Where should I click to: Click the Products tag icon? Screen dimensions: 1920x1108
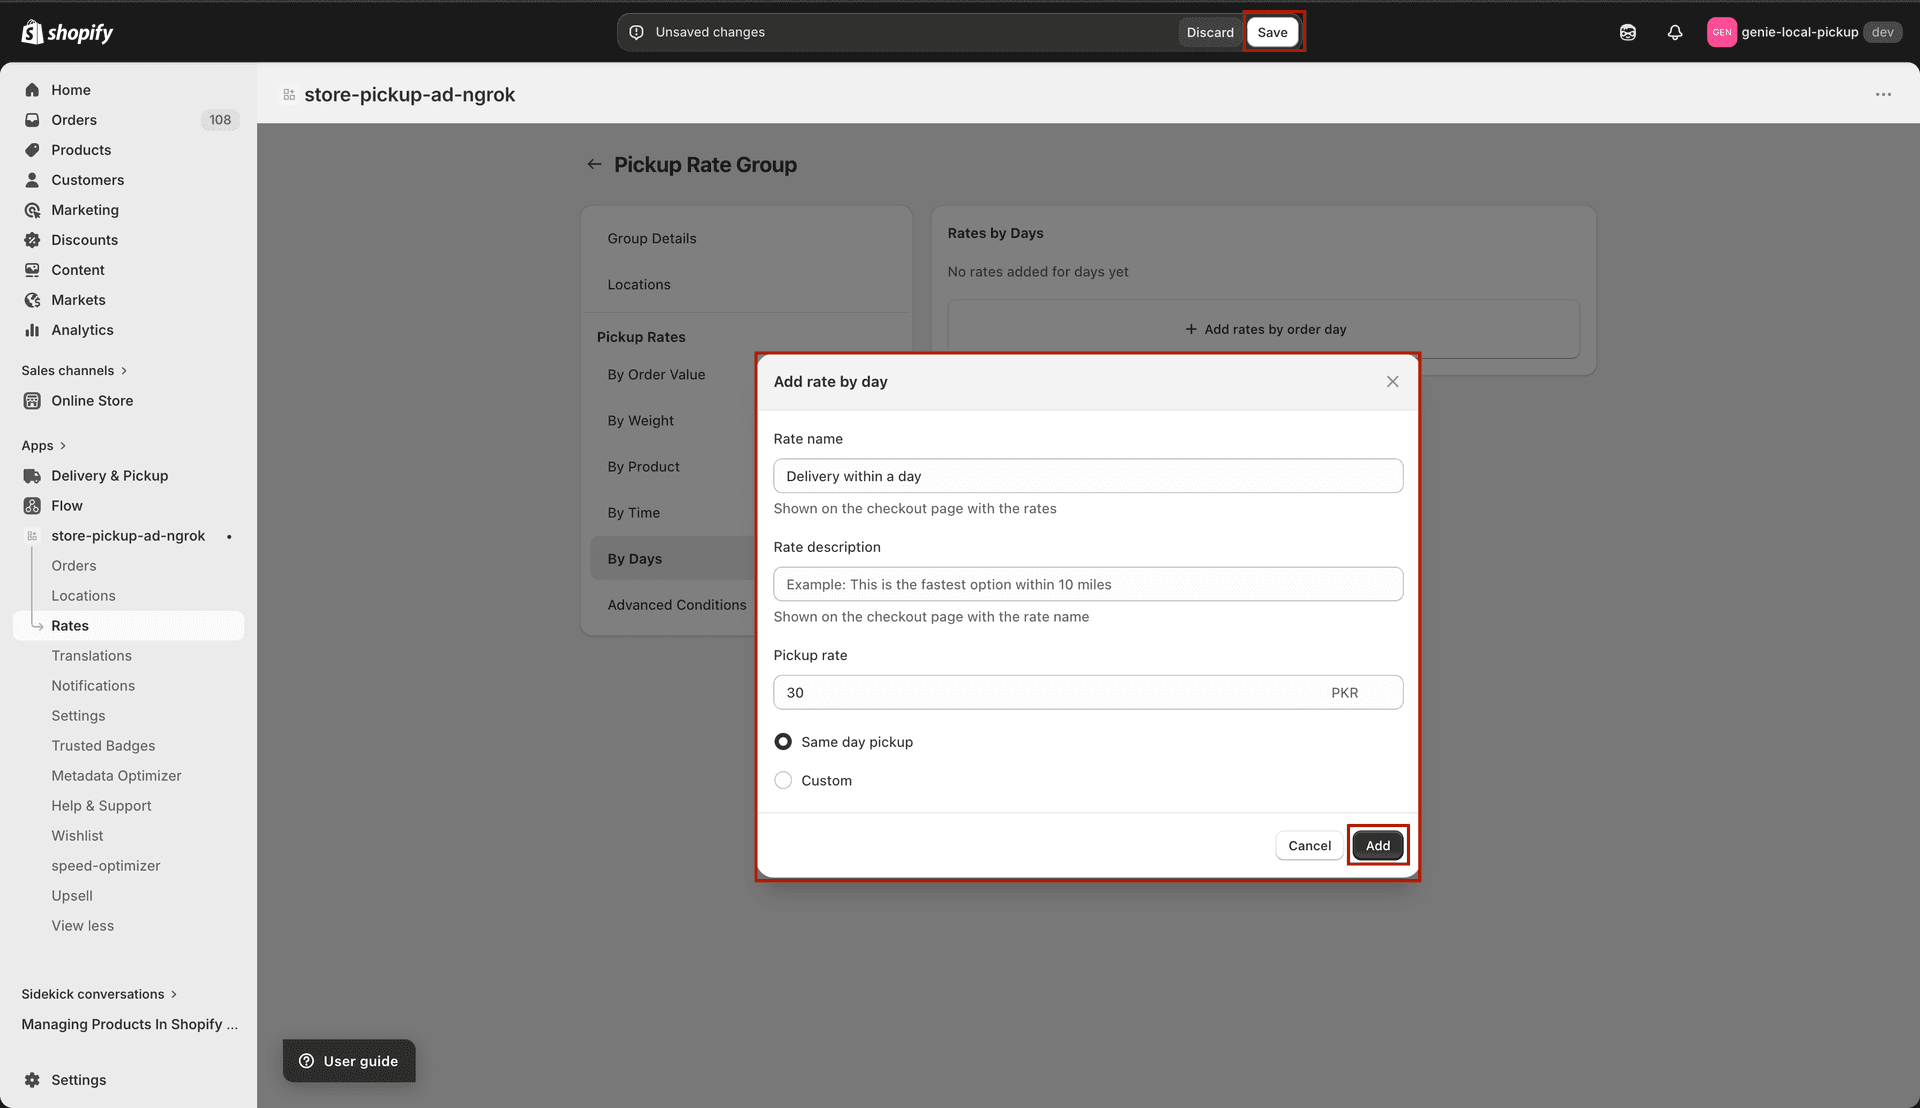(x=32, y=150)
